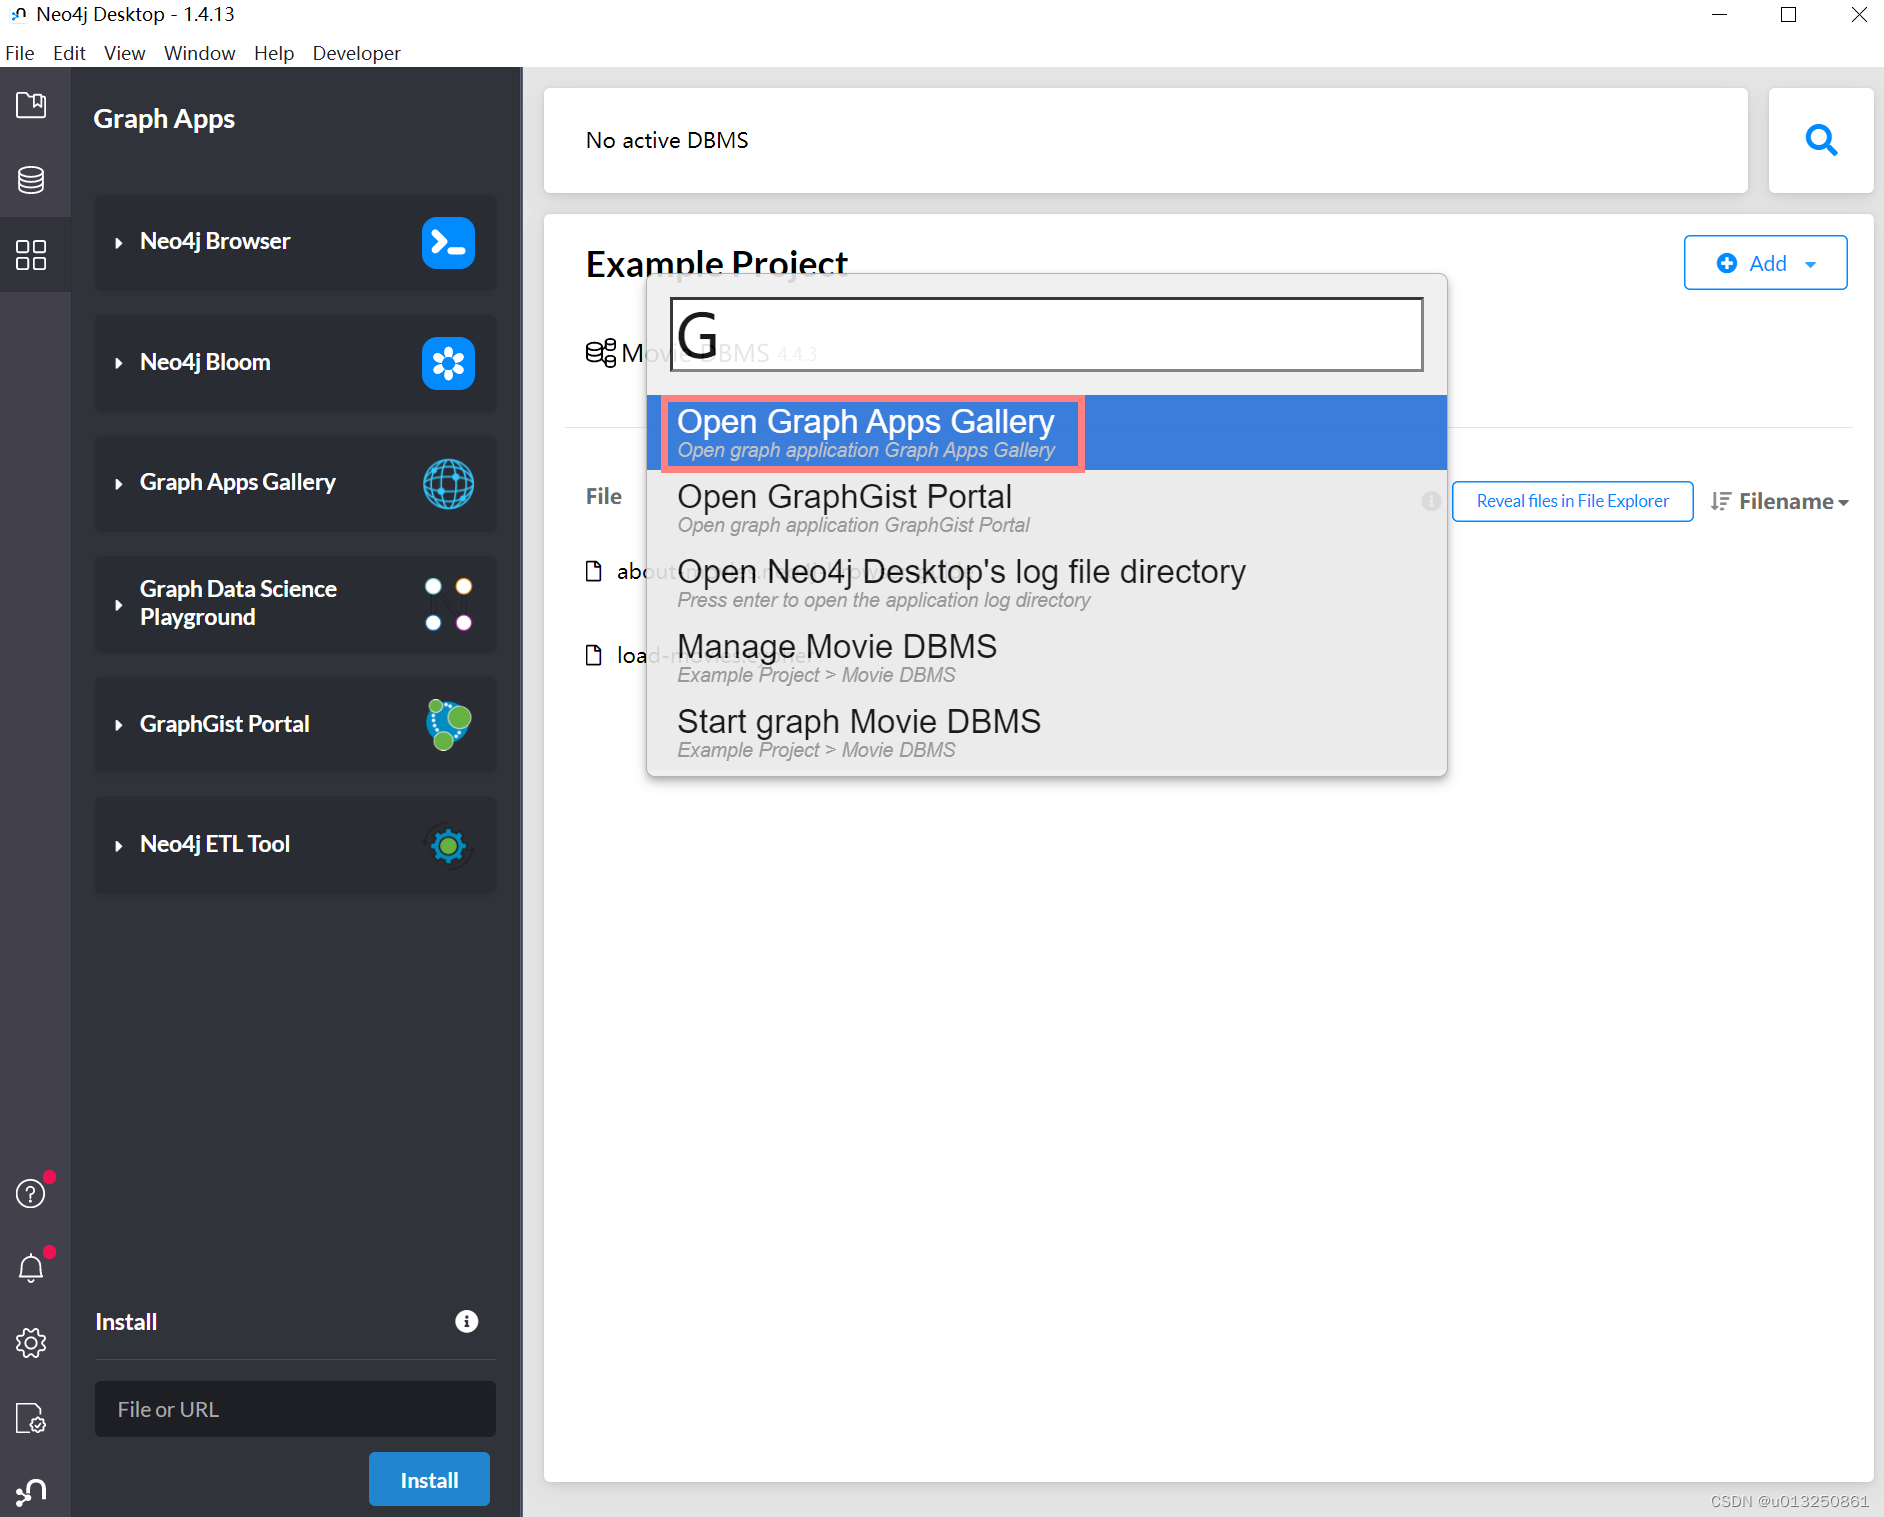Image resolution: width=1884 pixels, height=1517 pixels.
Task: Open the Developer menu
Action: click(356, 53)
